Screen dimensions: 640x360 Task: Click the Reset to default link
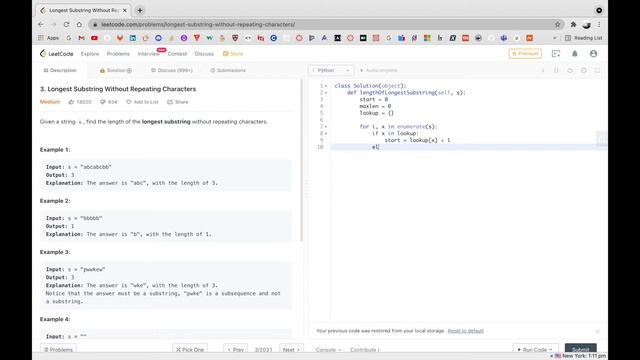pos(465,331)
